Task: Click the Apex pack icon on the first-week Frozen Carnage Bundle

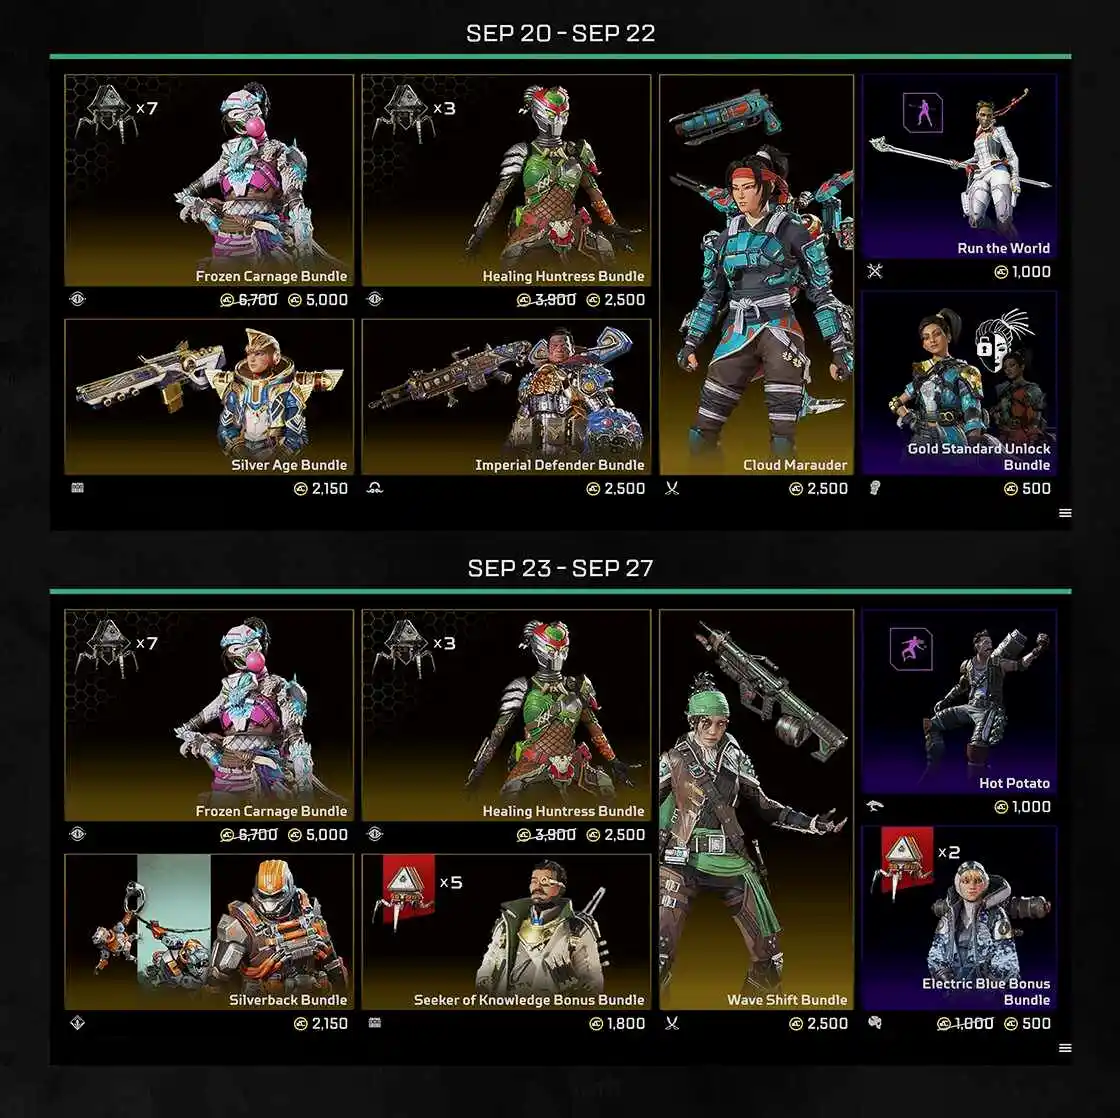Action: click(x=106, y=113)
